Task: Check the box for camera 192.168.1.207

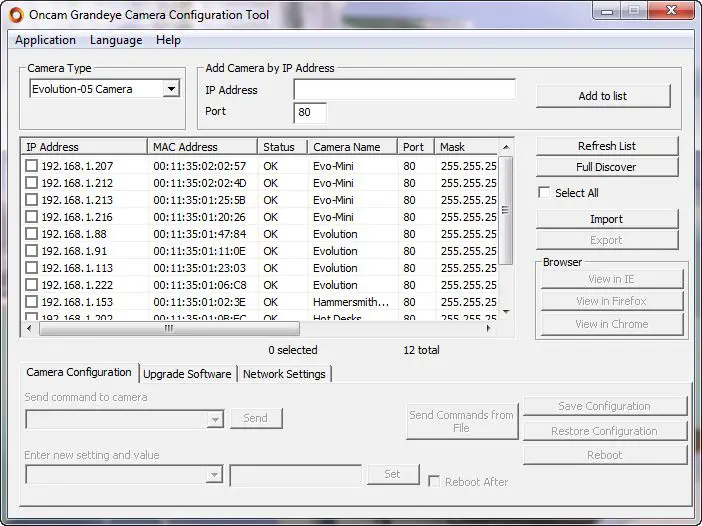Action: click(31, 166)
